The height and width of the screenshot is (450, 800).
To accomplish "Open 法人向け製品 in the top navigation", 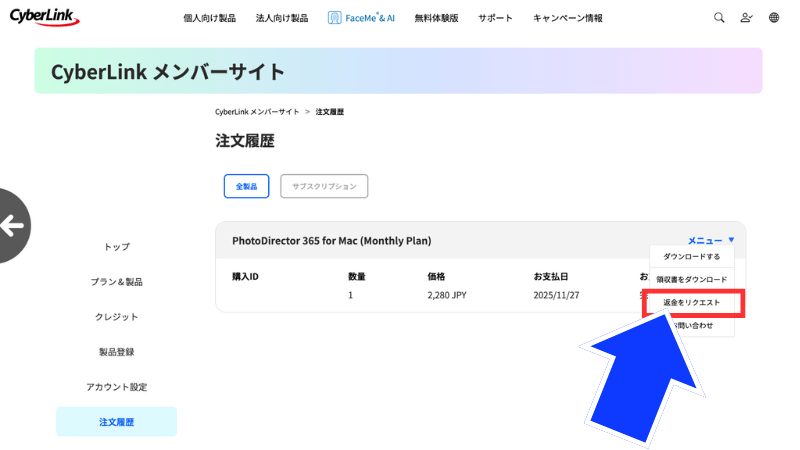I will (282, 18).
